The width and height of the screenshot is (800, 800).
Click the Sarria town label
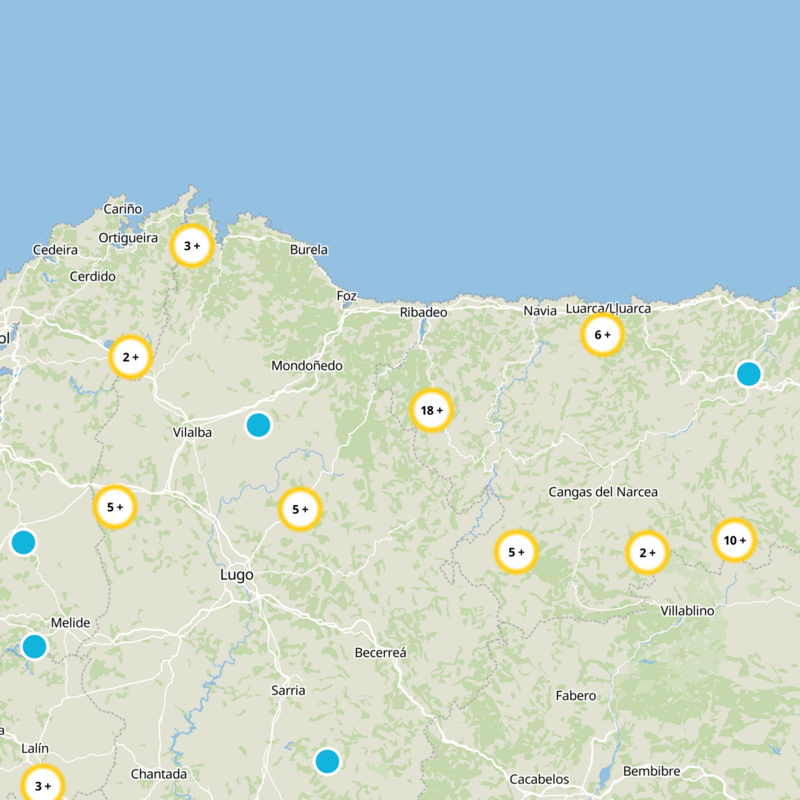click(288, 691)
